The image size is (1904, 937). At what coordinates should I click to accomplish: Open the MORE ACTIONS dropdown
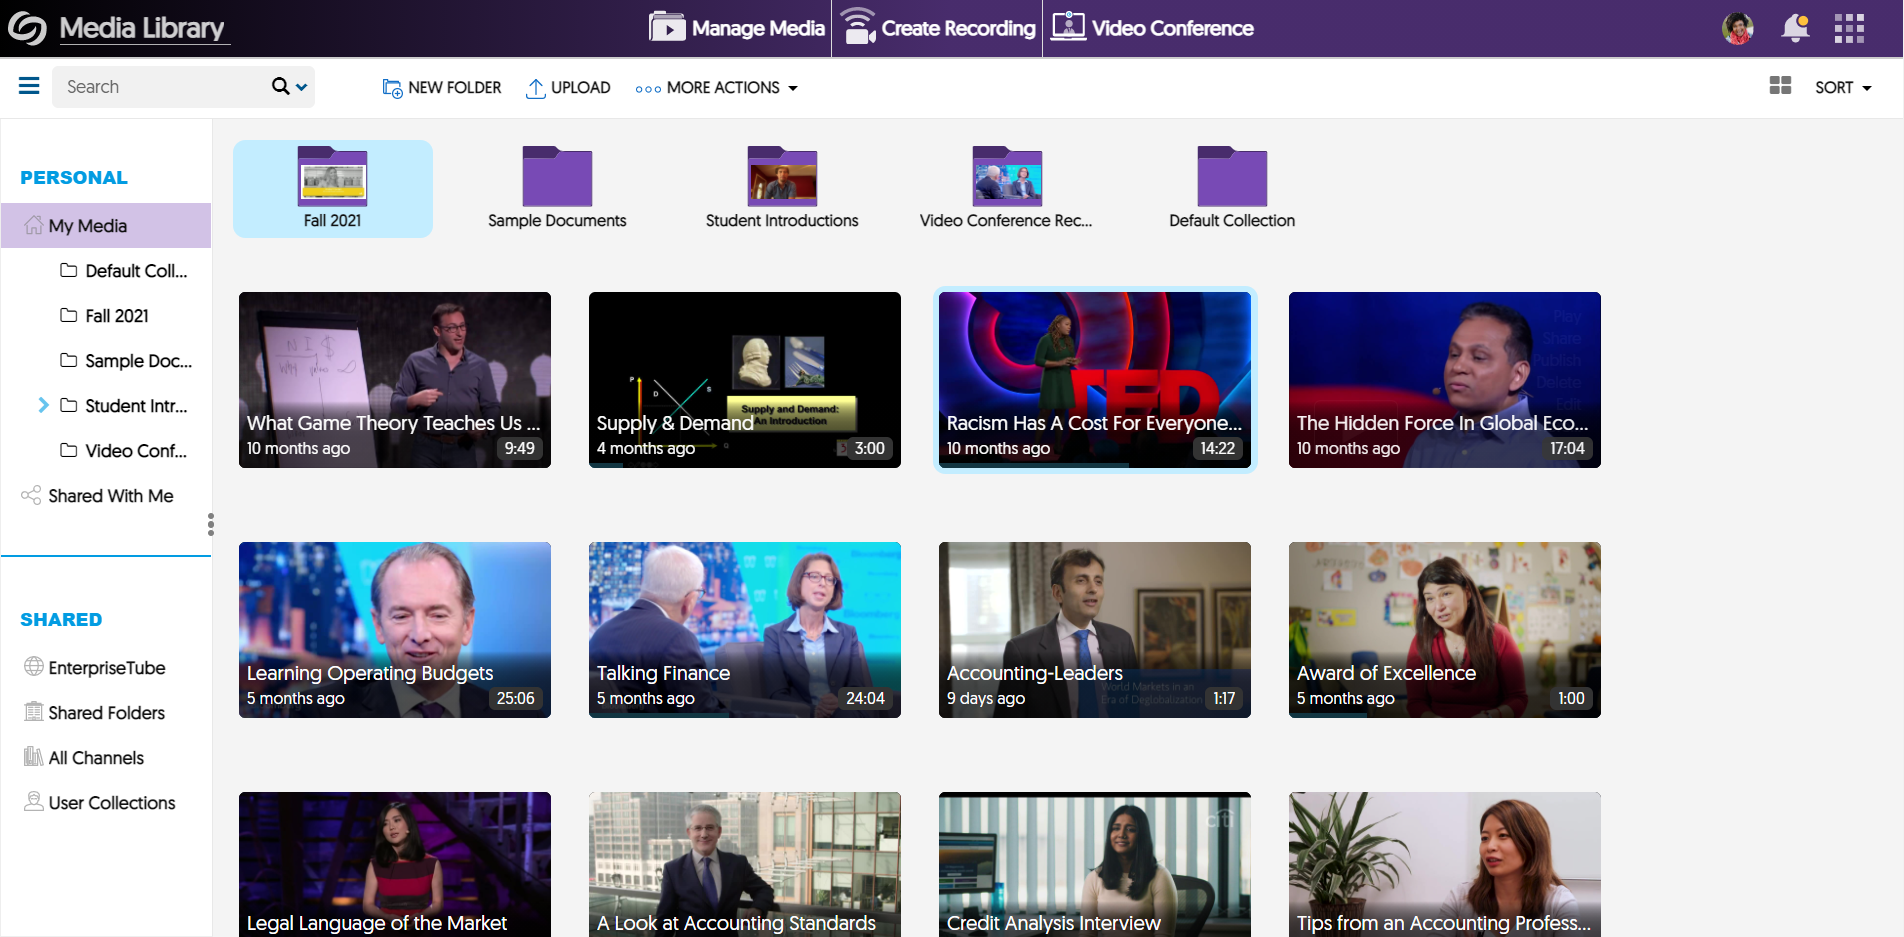(716, 88)
